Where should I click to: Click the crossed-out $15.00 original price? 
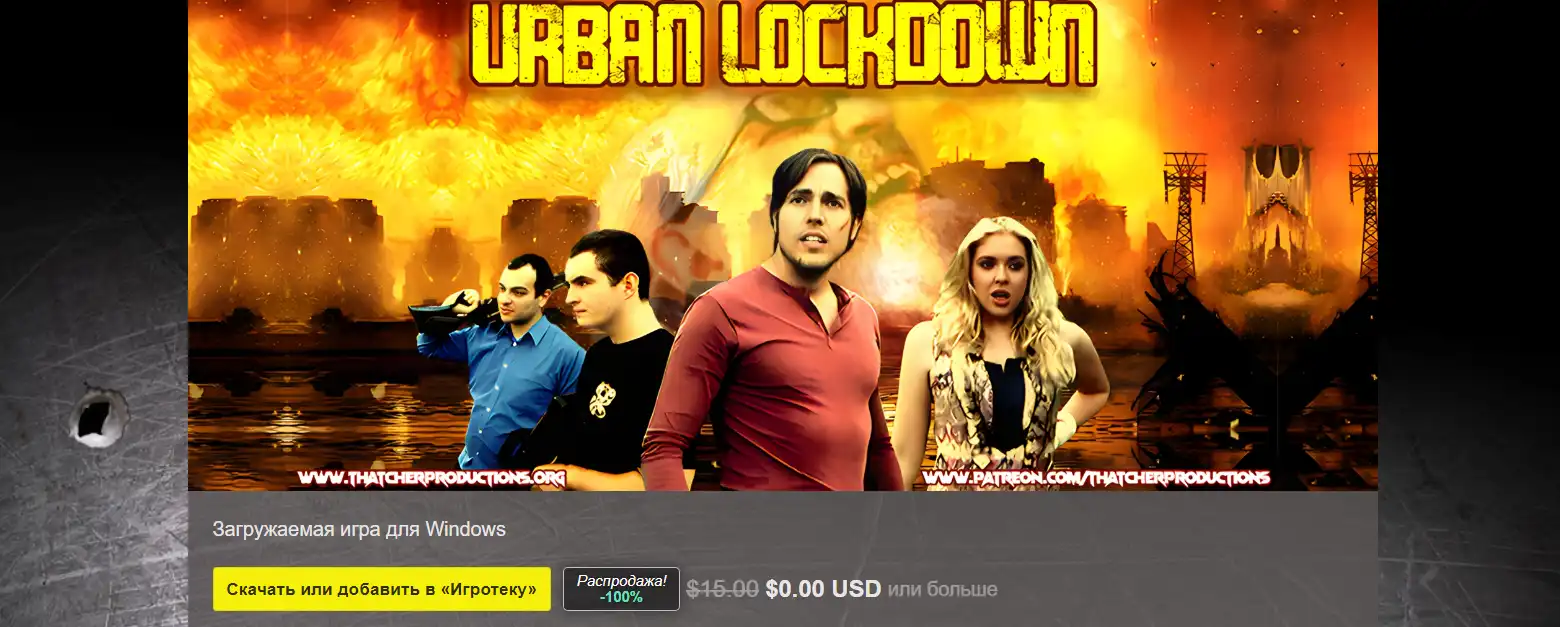tap(723, 589)
